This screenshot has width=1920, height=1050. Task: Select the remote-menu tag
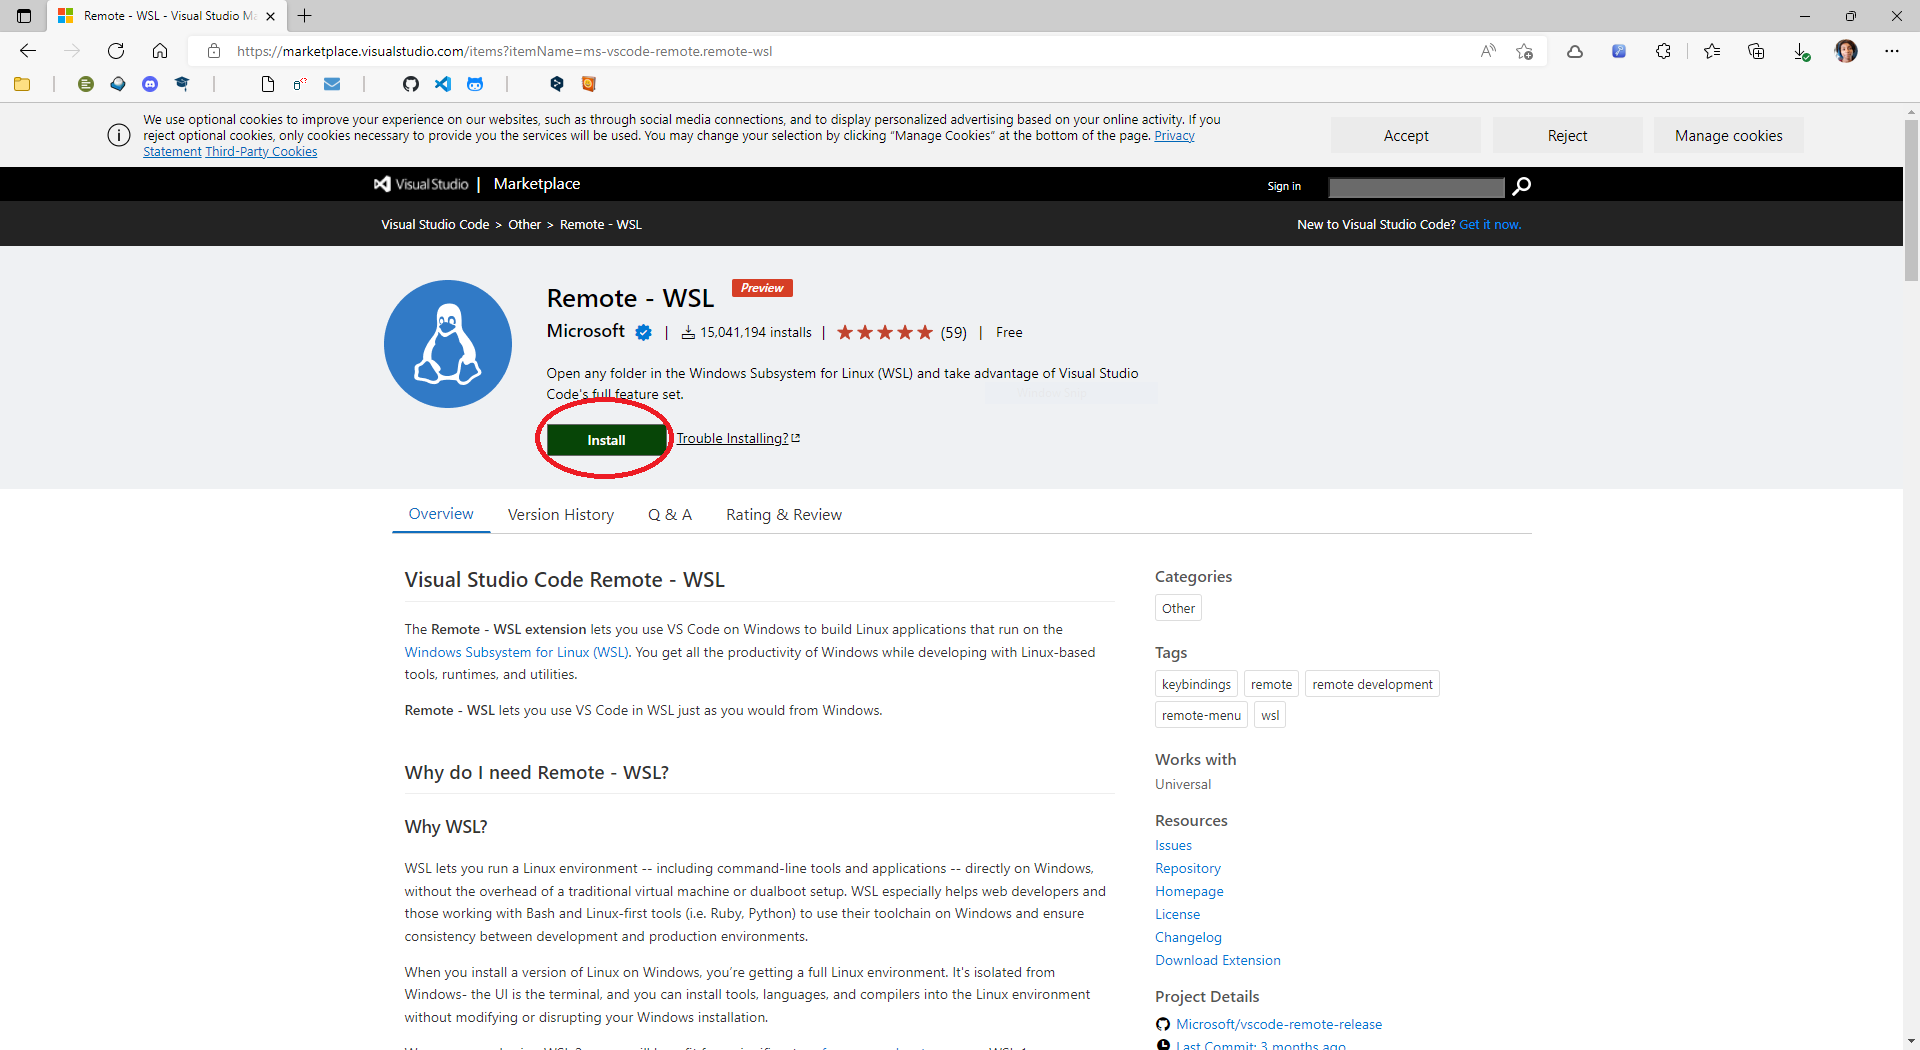coord(1201,715)
